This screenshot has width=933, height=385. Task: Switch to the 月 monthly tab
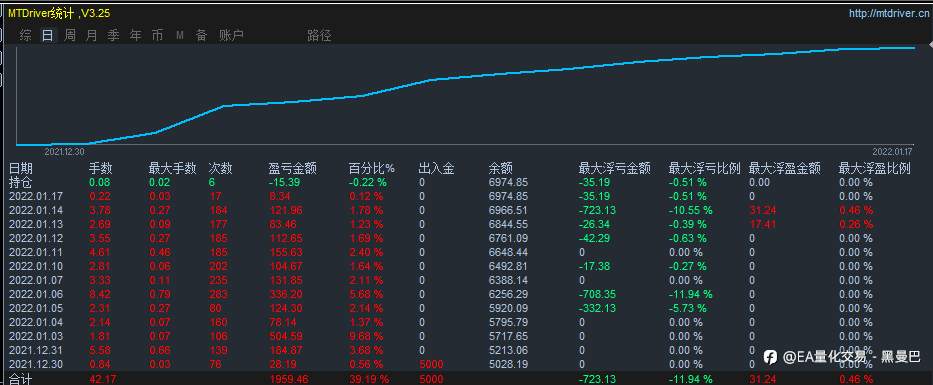click(x=91, y=35)
